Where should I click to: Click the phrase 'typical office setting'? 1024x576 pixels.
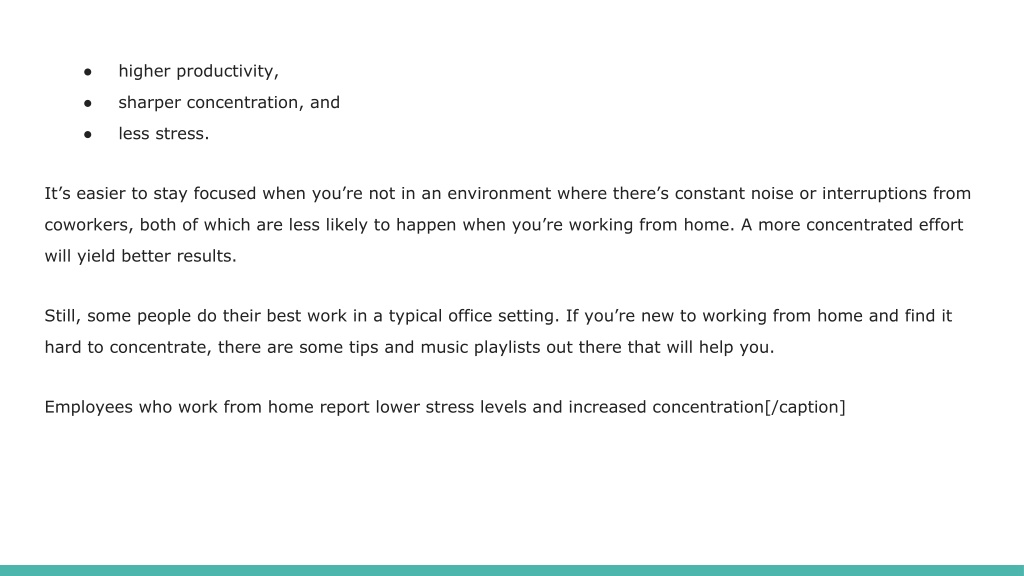(x=473, y=316)
